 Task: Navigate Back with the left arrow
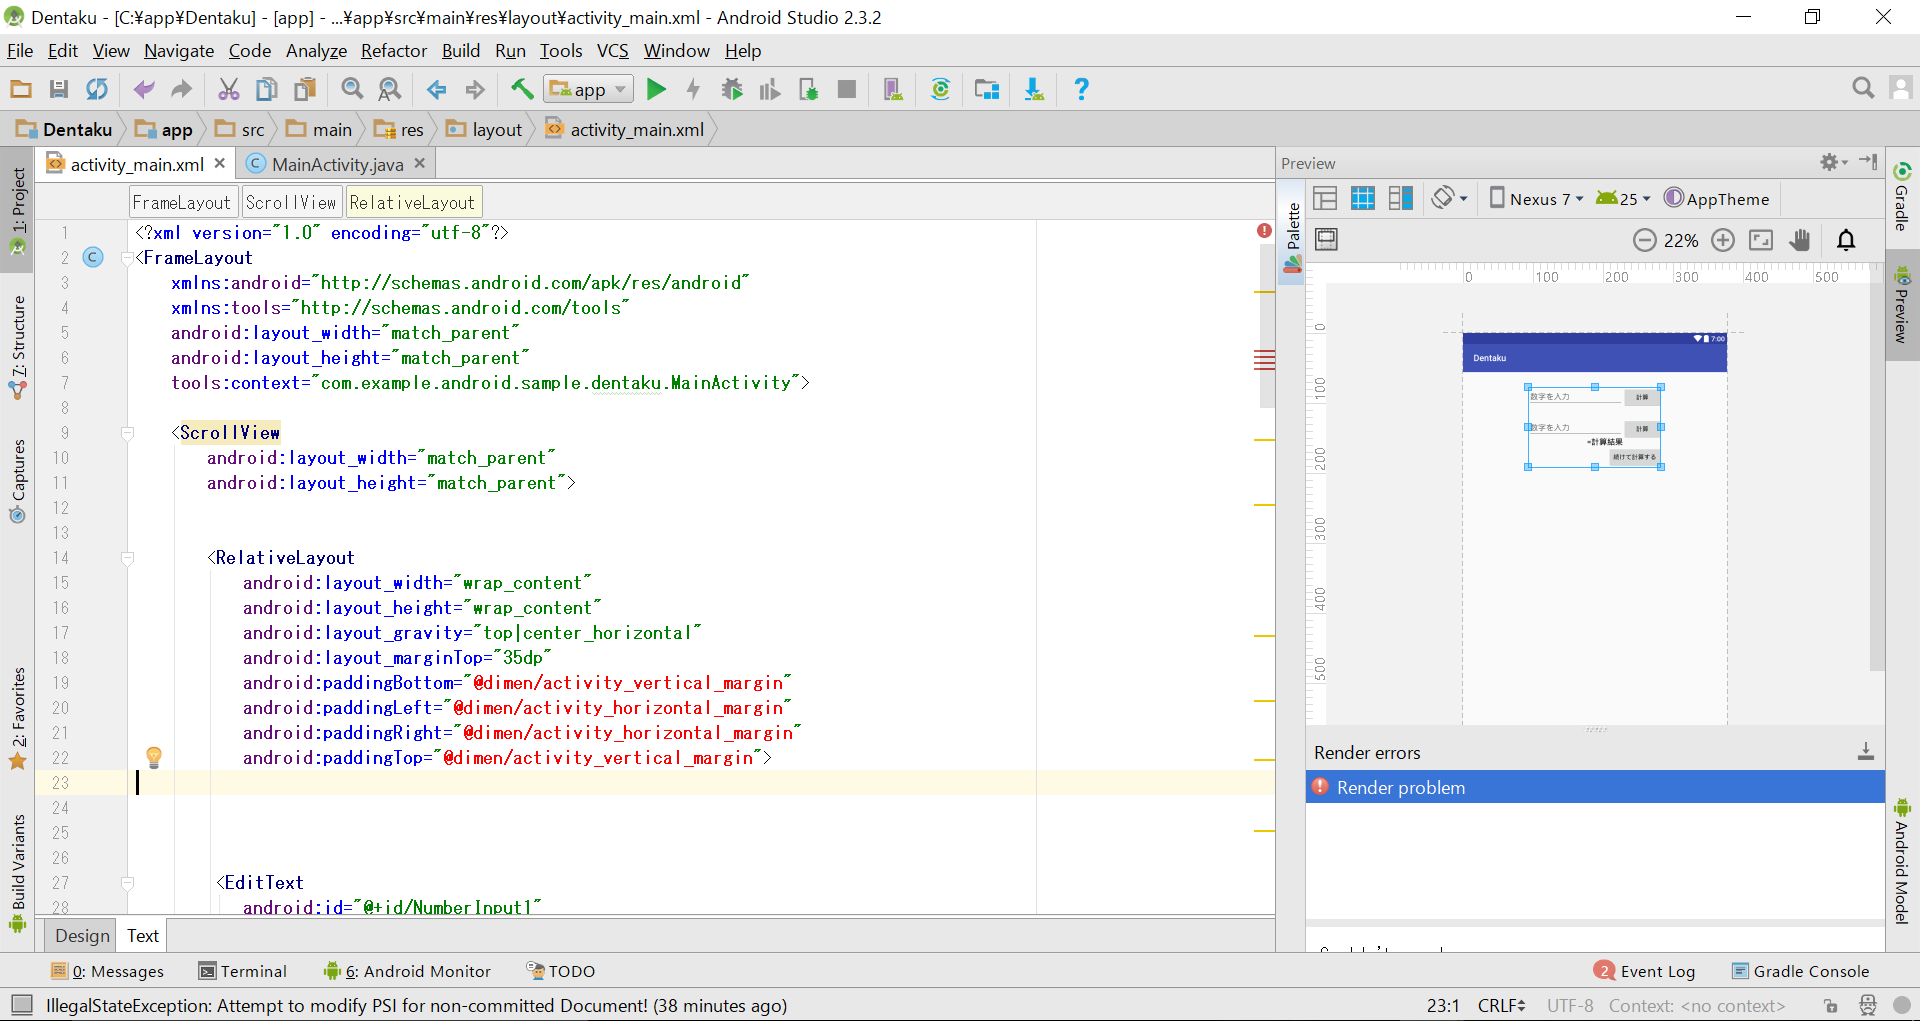point(437,90)
